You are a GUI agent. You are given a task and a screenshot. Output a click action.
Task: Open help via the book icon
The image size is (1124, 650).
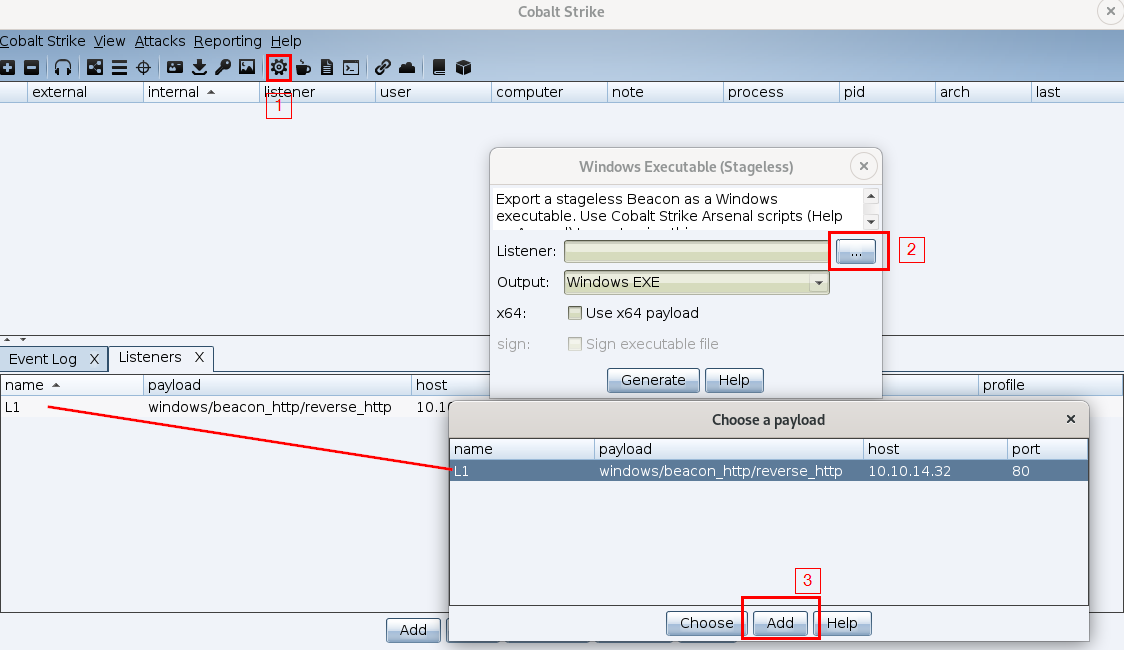coord(439,67)
